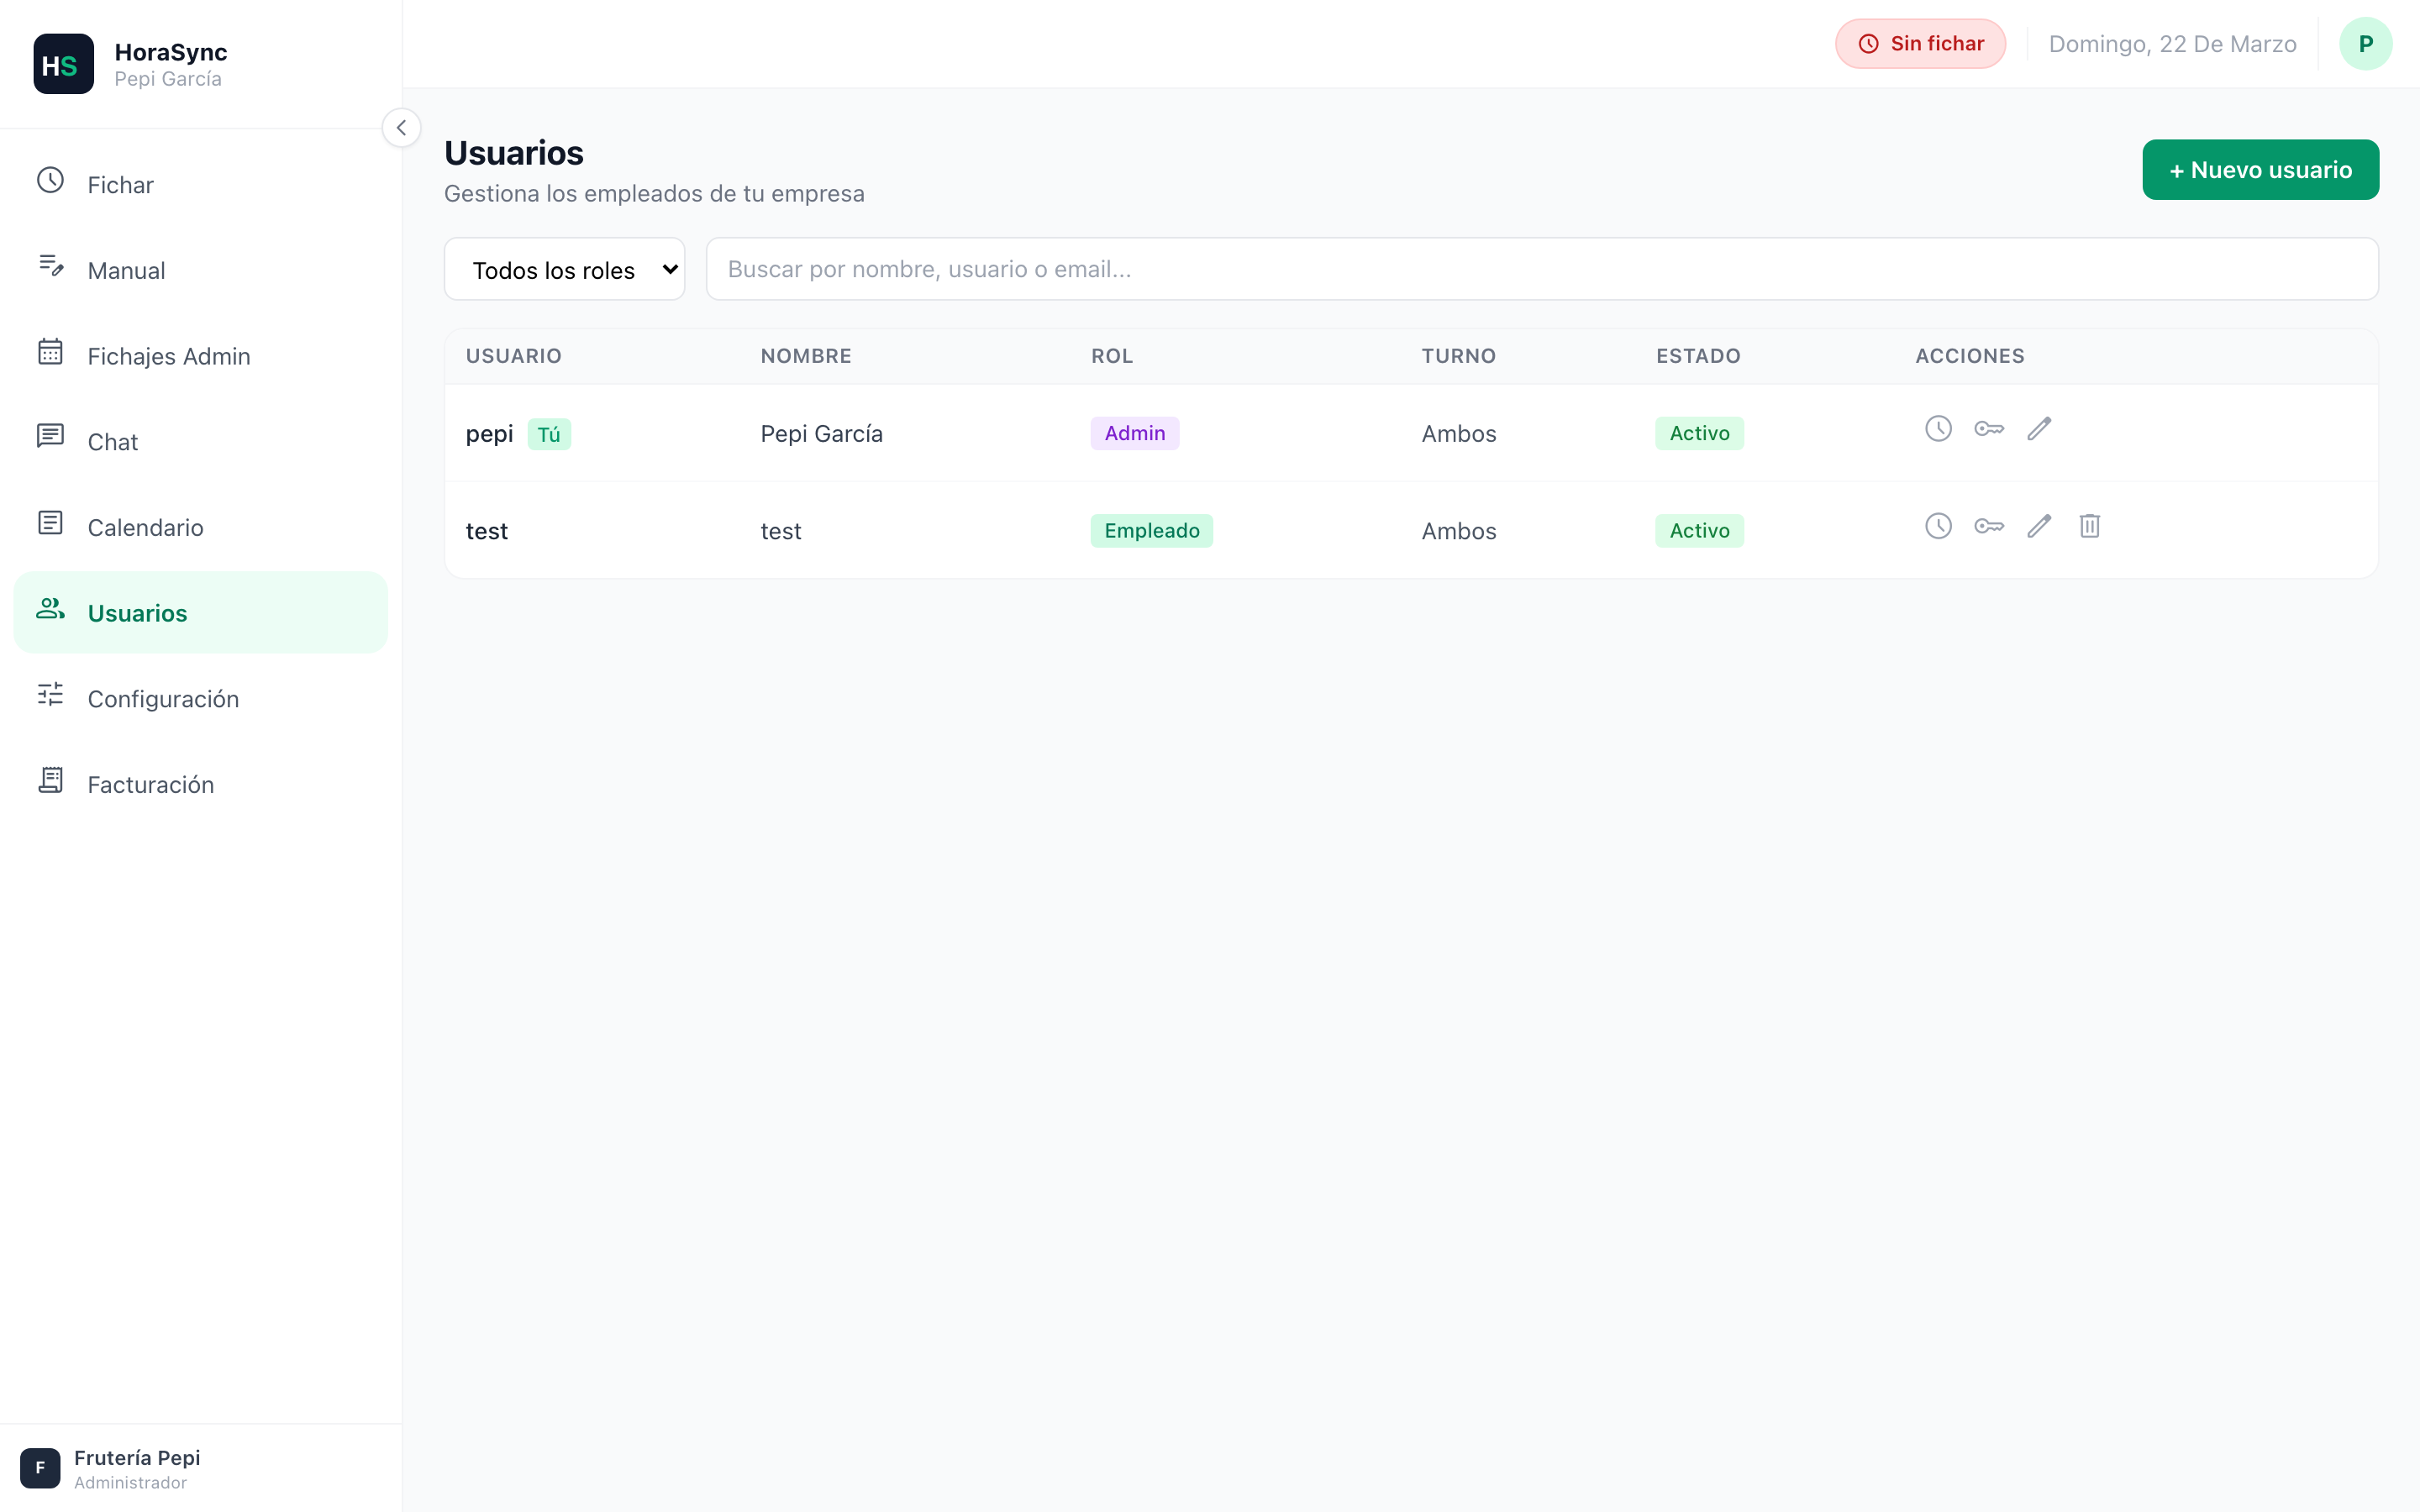The width and height of the screenshot is (2420, 1512).
Task: Go to Fichar in the sidebar
Action: tap(120, 185)
